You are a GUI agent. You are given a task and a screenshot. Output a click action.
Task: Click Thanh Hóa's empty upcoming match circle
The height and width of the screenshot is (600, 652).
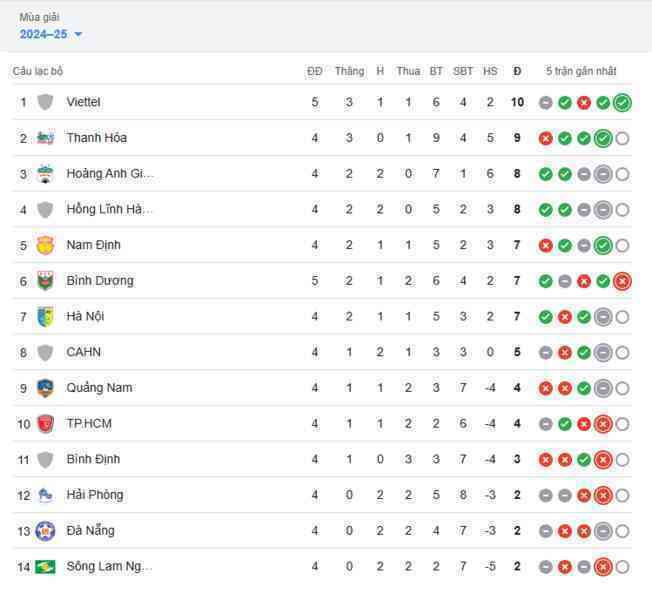[x=622, y=138]
